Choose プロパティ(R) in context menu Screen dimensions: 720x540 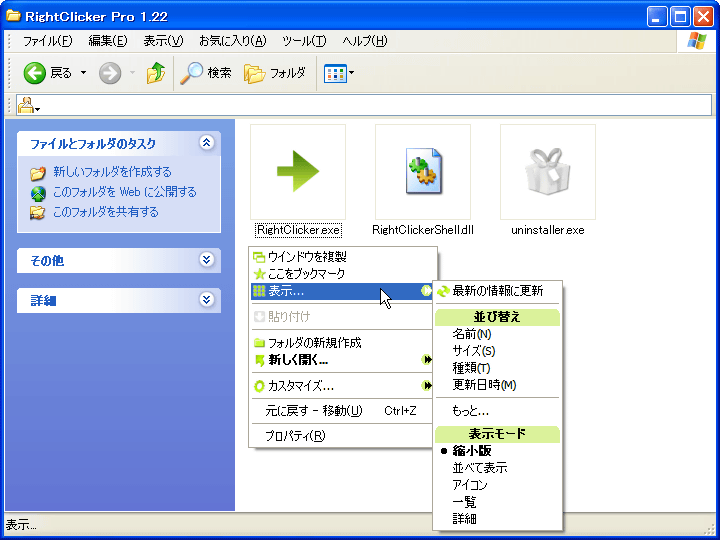[342, 435]
